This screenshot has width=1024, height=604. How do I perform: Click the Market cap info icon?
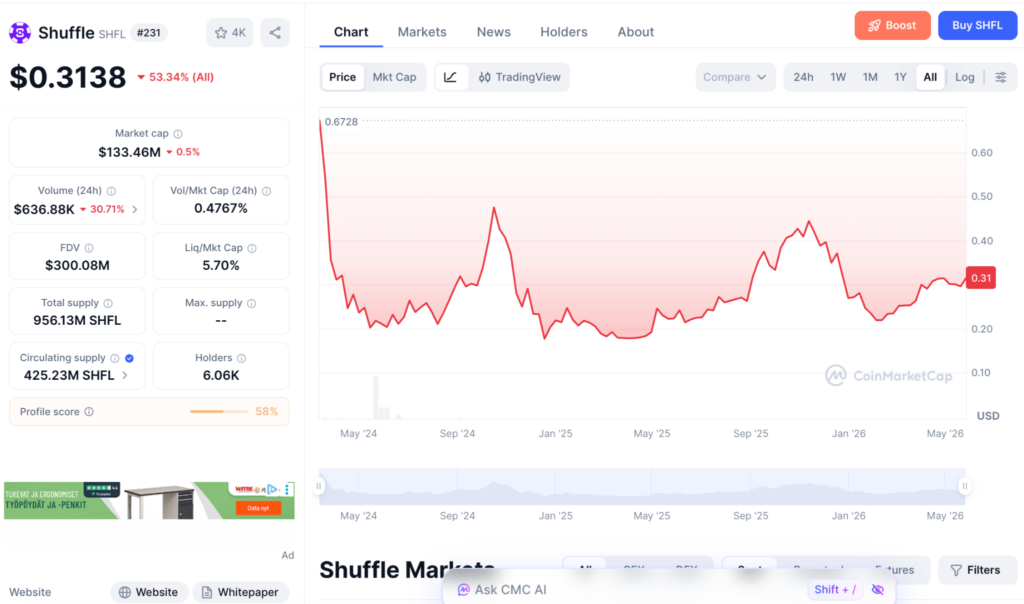pos(178,134)
